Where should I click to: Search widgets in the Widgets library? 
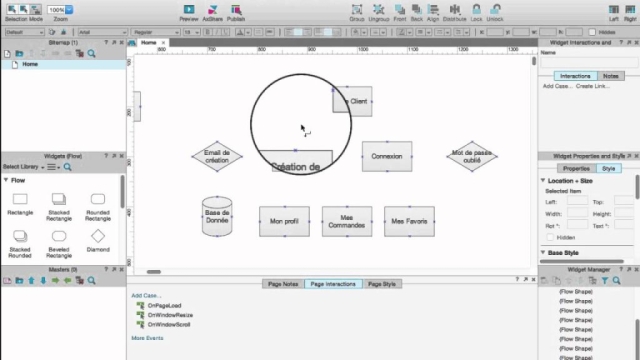(67, 167)
